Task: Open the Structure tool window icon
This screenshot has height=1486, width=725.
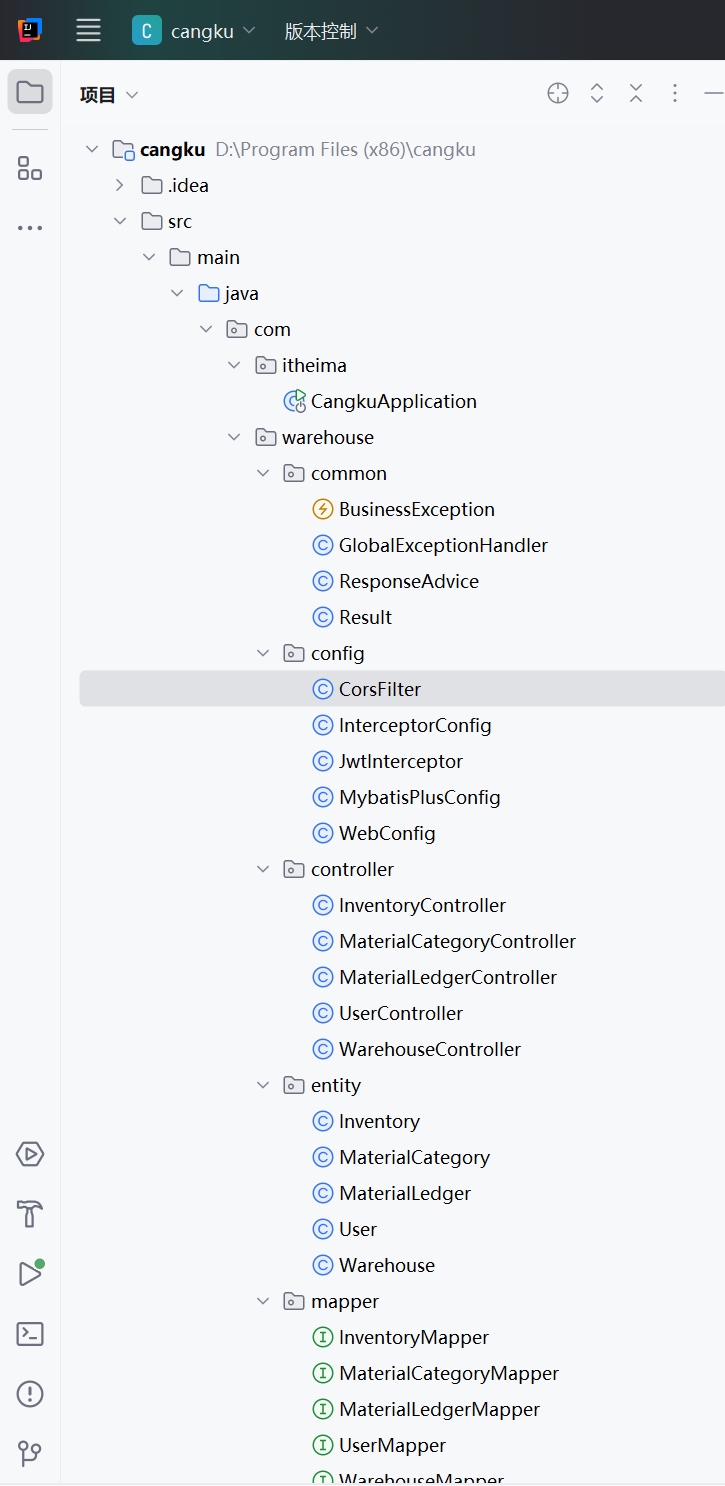Action: pyautogui.click(x=30, y=168)
